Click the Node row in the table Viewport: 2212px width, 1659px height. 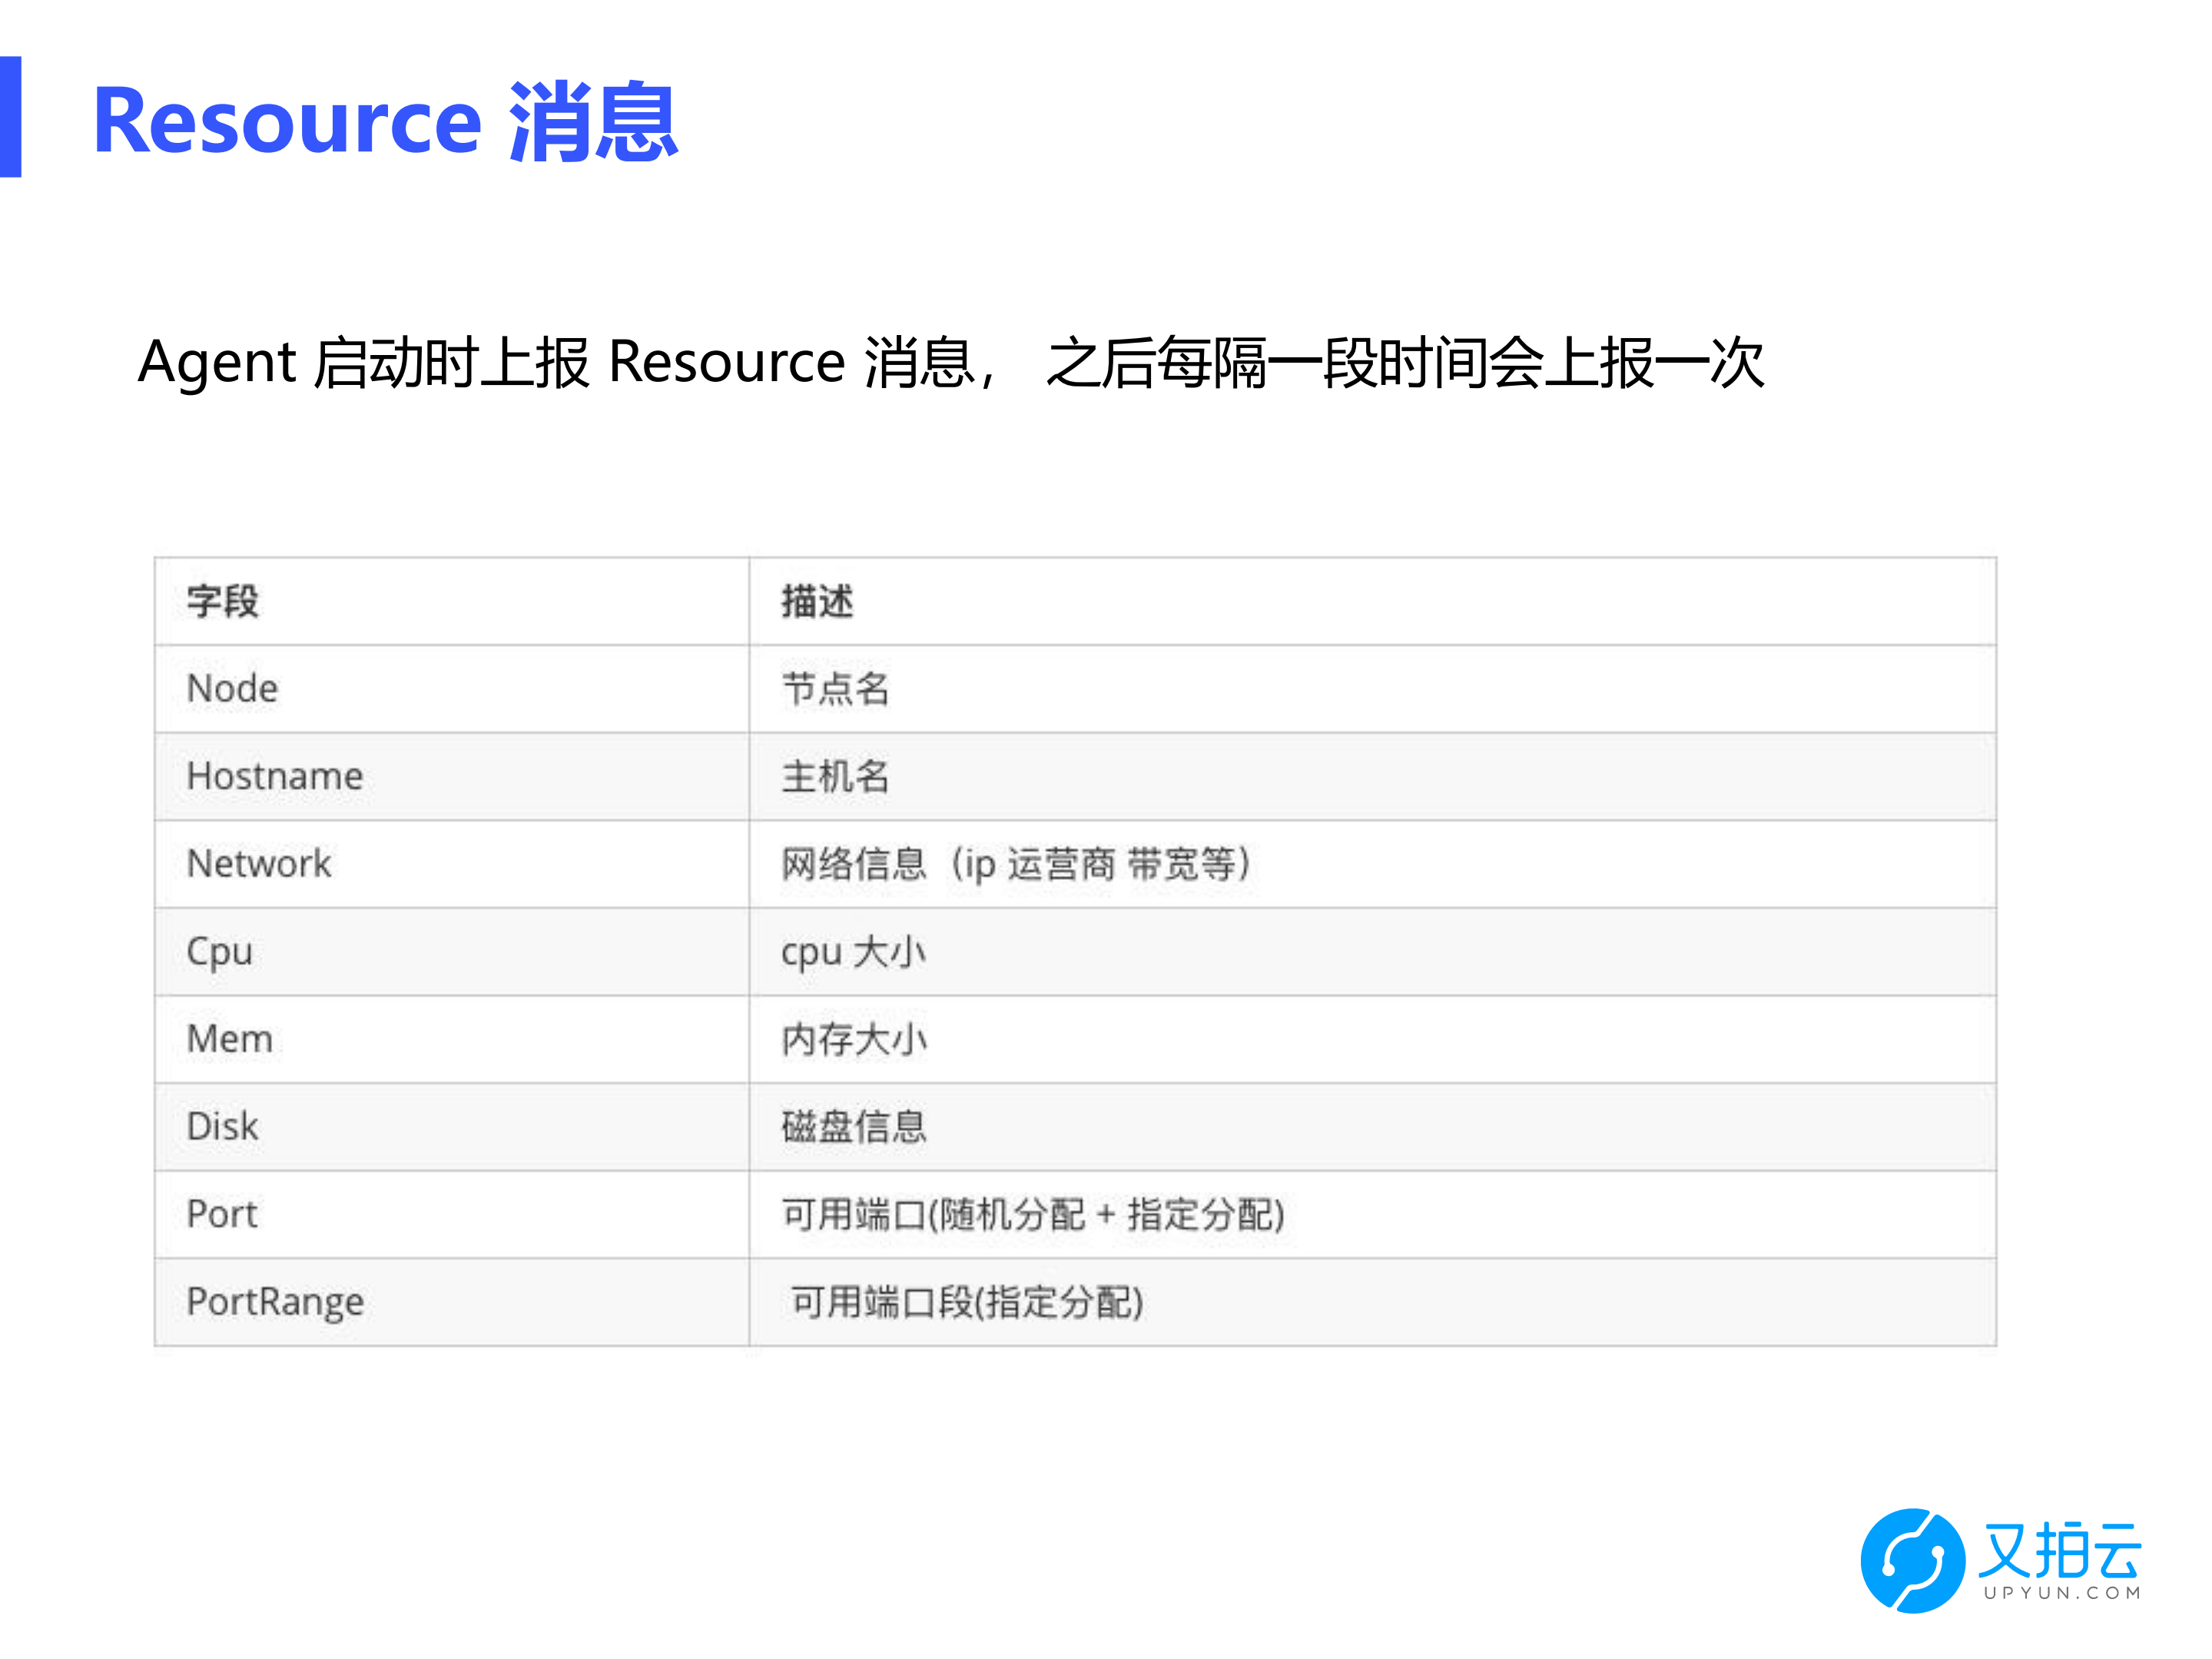click(x=232, y=688)
